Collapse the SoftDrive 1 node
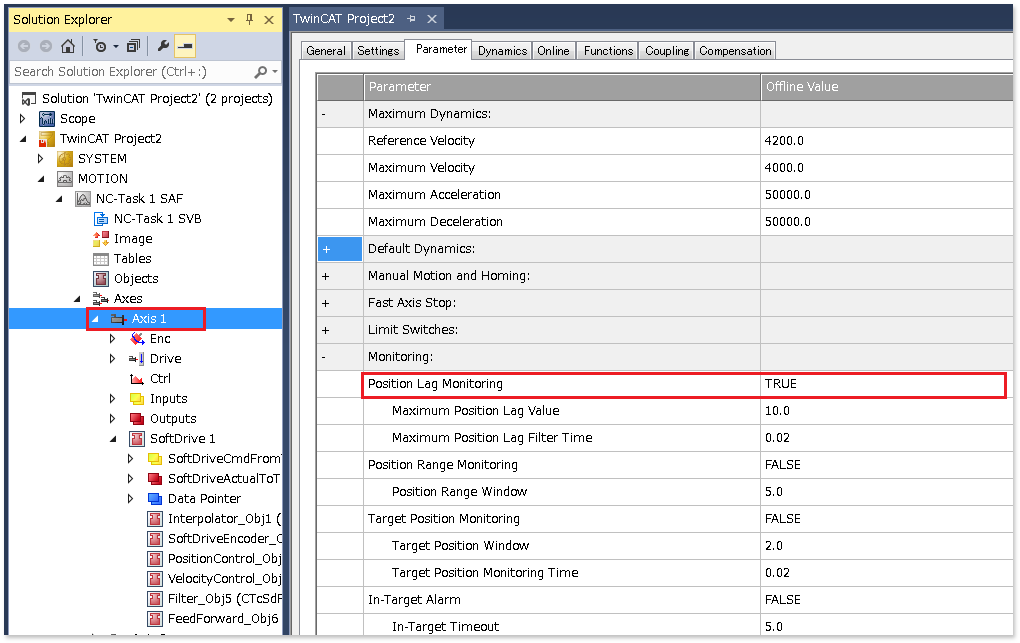This screenshot has height=643, width=1020. [x=113, y=439]
